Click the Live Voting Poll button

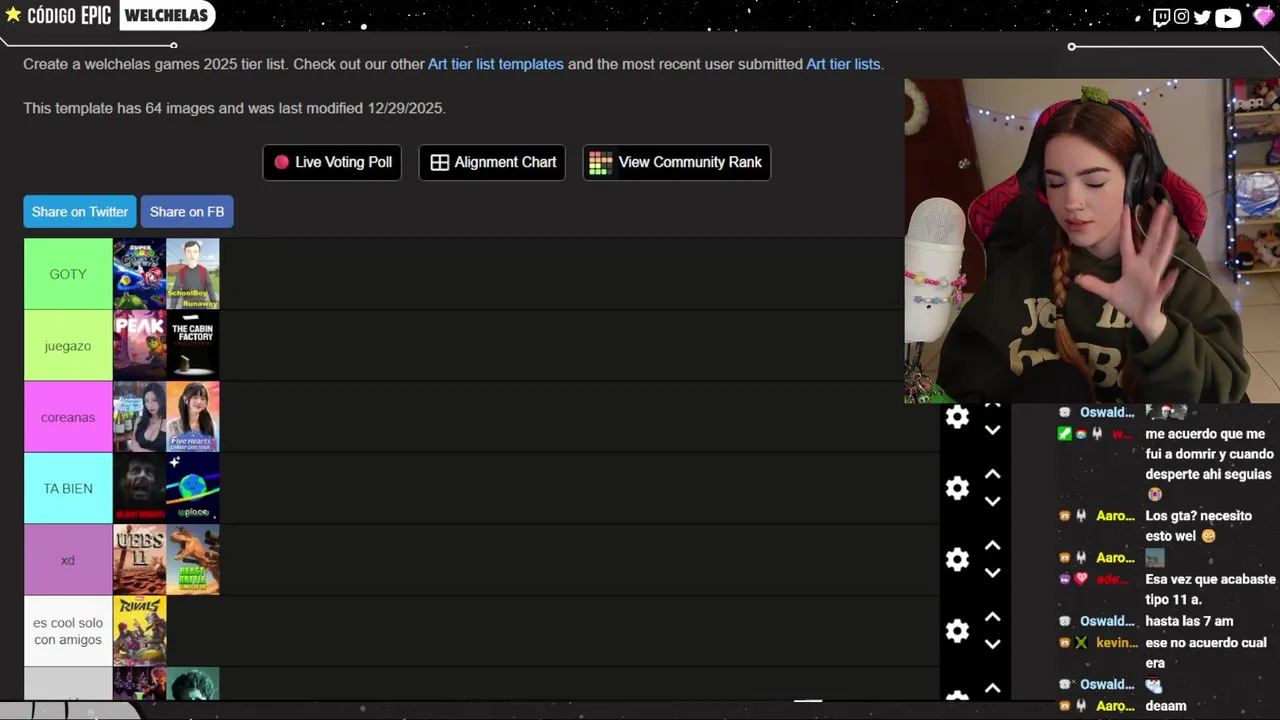click(332, 162)
